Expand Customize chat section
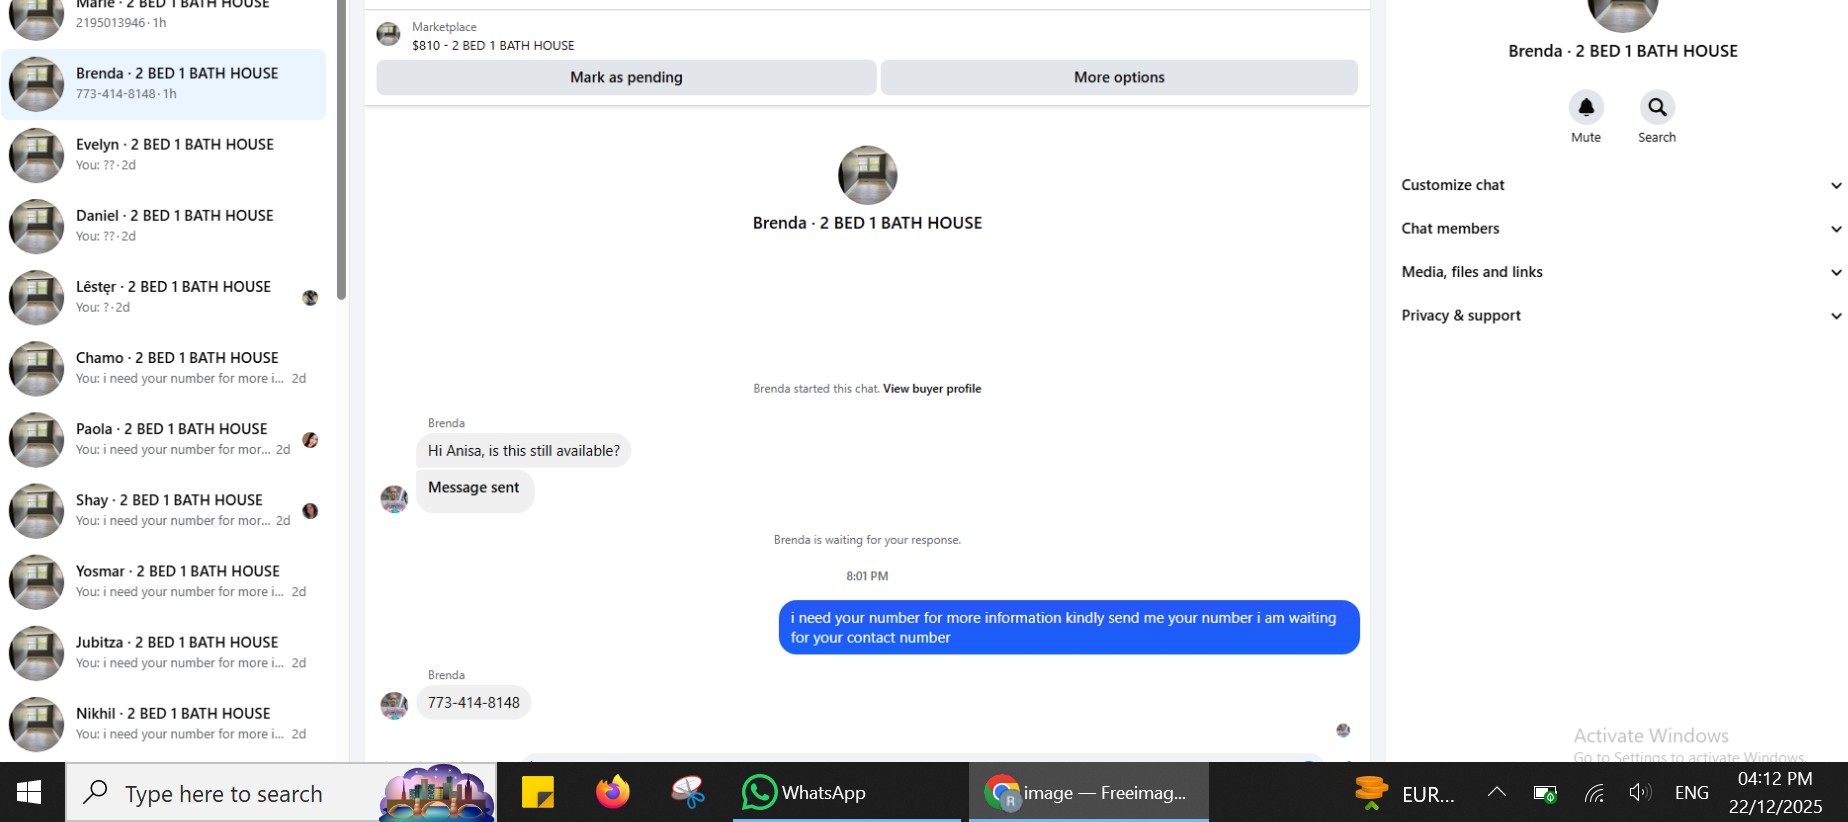Viewport: 1848px width, 822px height. click(x=1620, y=185)
